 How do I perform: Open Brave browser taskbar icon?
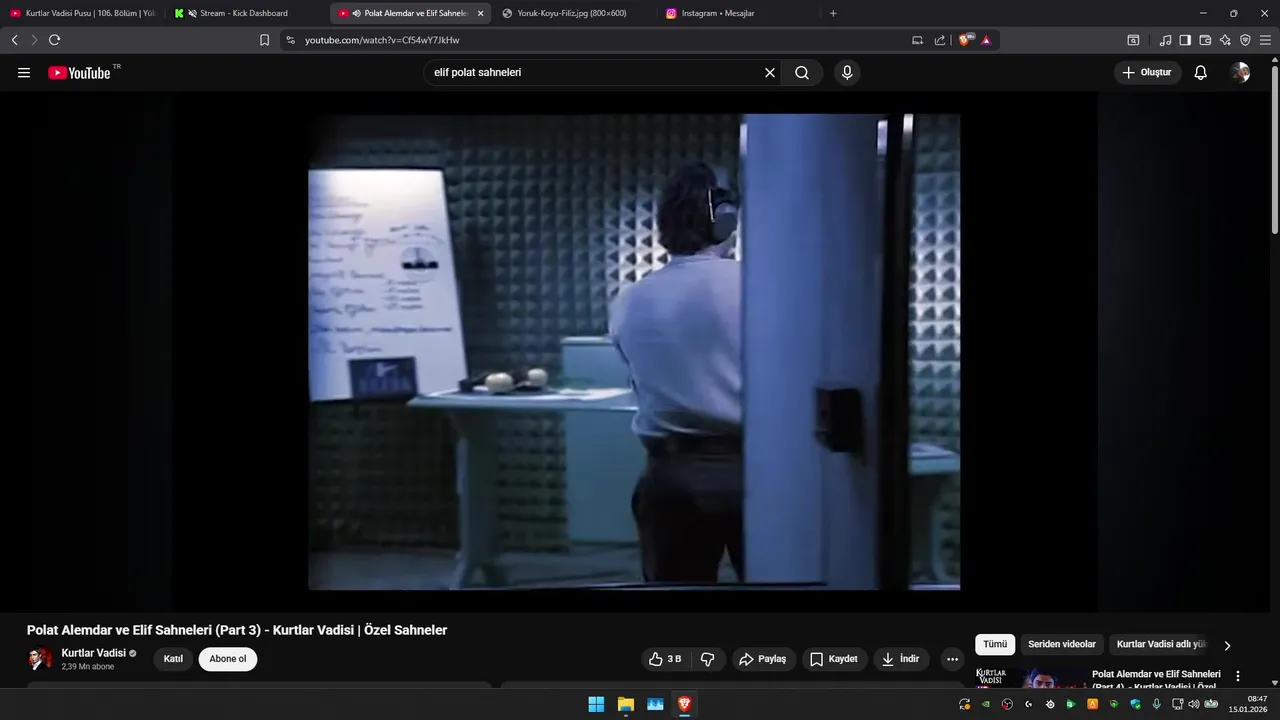[x=684, y=704]
